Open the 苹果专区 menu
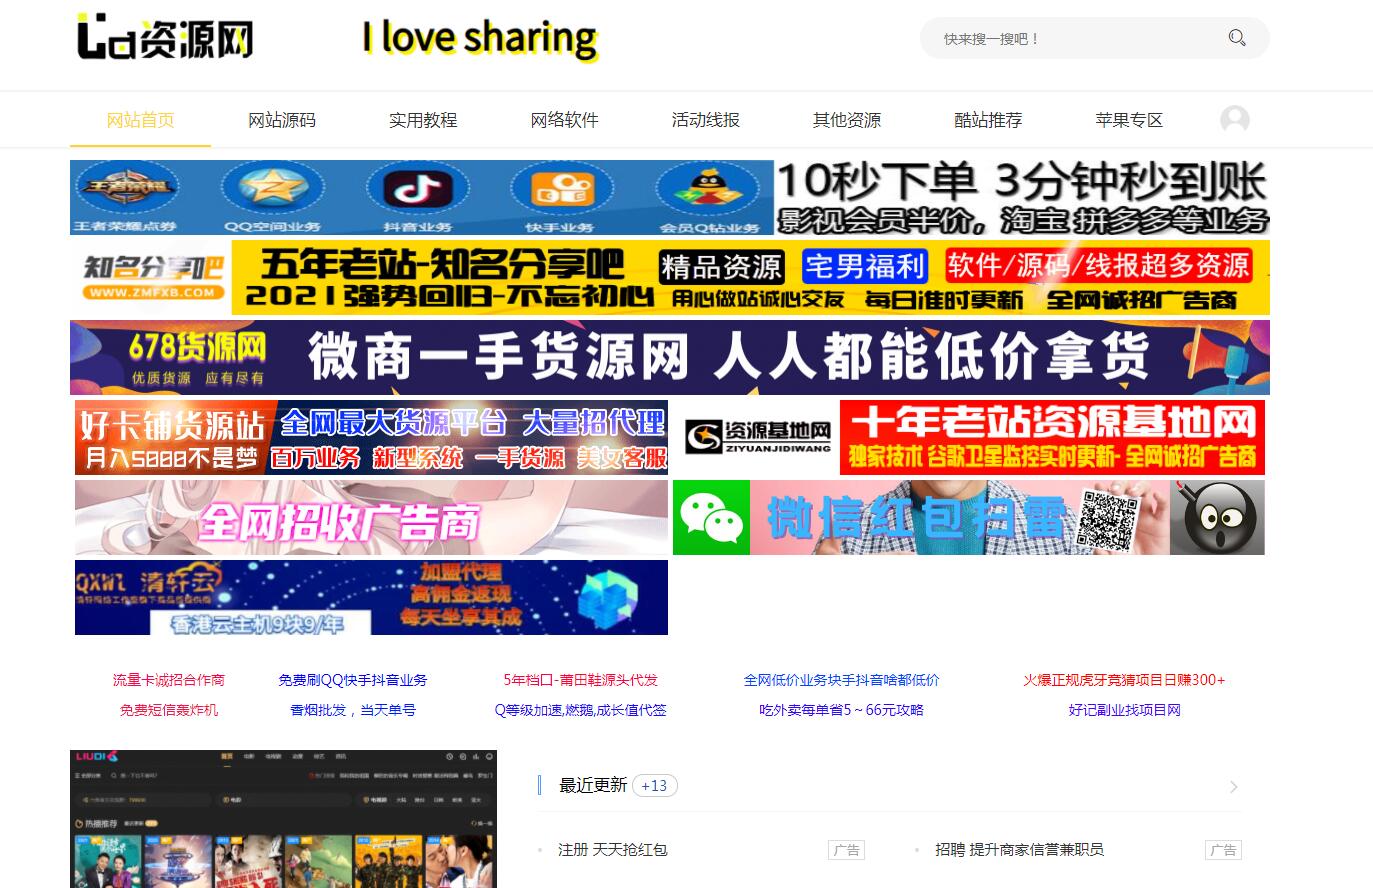 [1129, 120]
